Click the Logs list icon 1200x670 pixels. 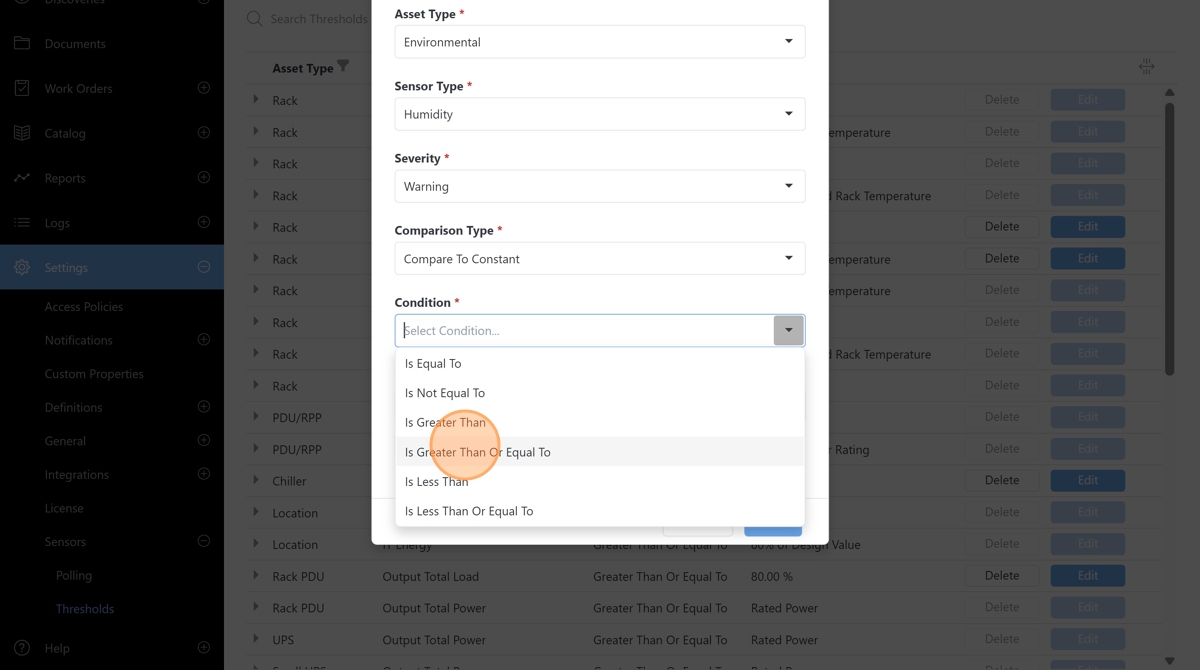pos(22,223)
